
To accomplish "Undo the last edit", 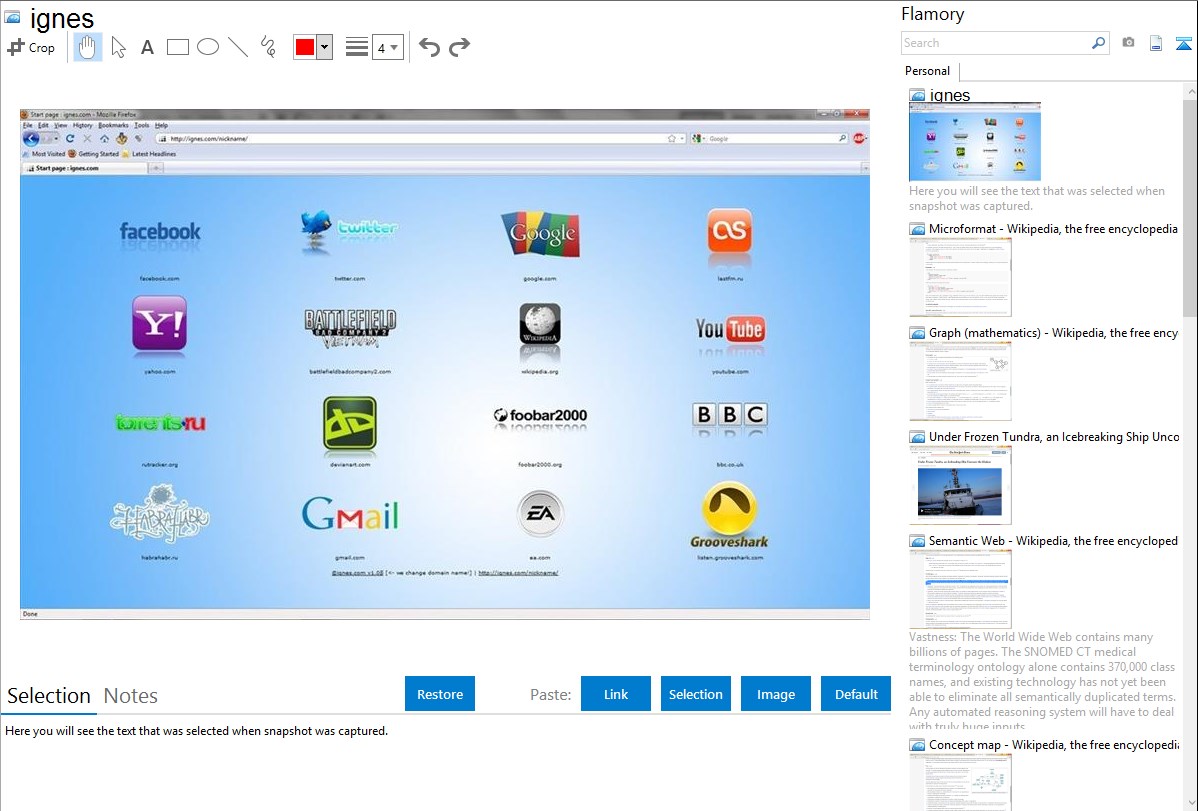I will [x=429, y=47].
